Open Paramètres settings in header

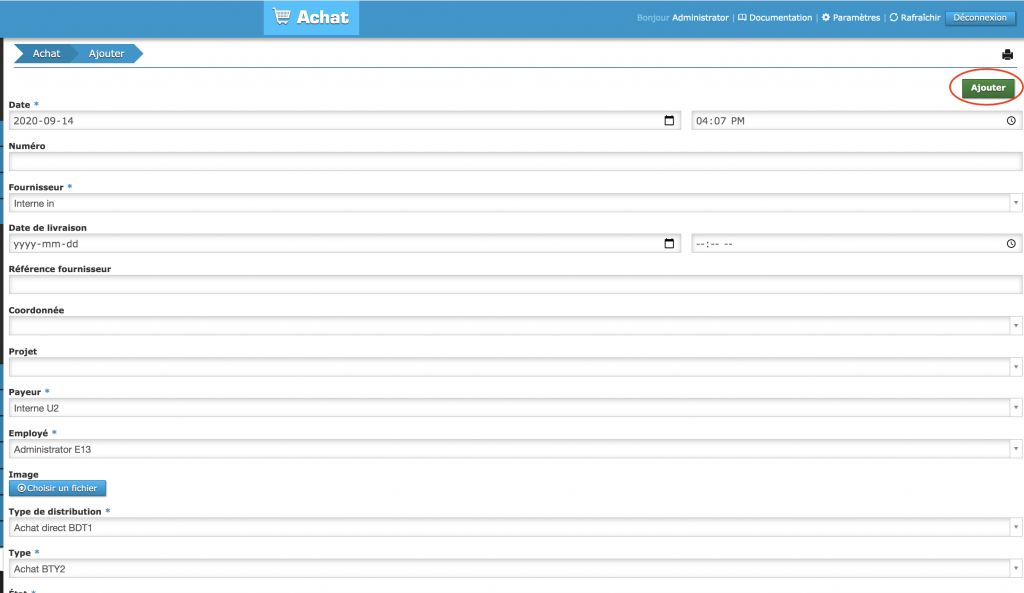tap(850, 18)
